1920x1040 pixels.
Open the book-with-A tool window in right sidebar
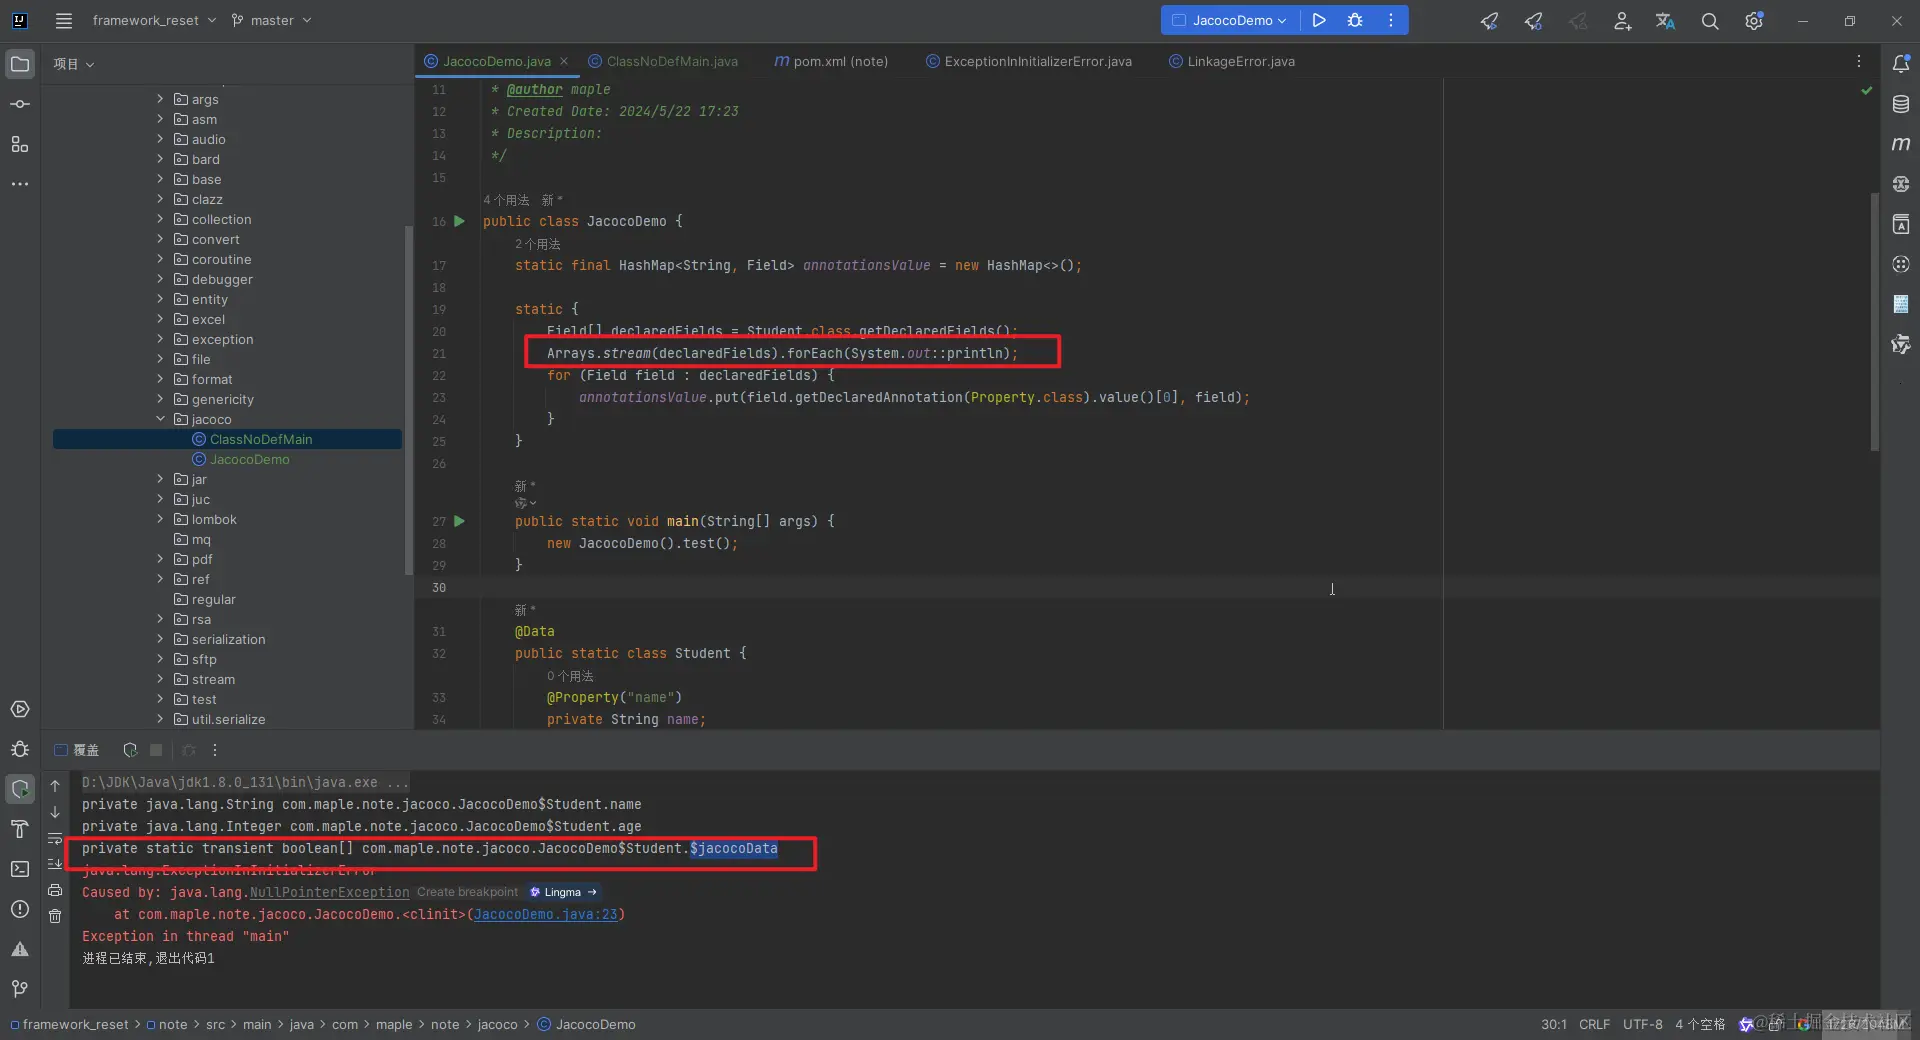click(1901, 224)
